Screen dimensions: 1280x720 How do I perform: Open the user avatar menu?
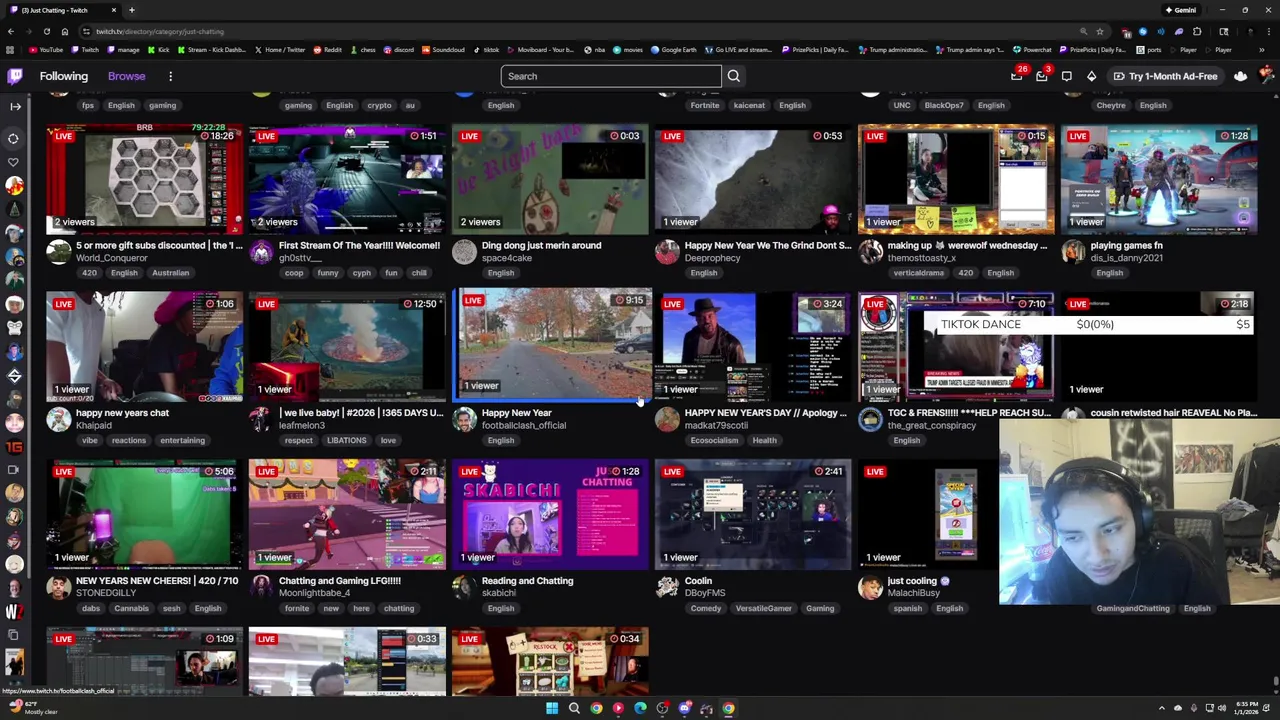click(1267, 76)
